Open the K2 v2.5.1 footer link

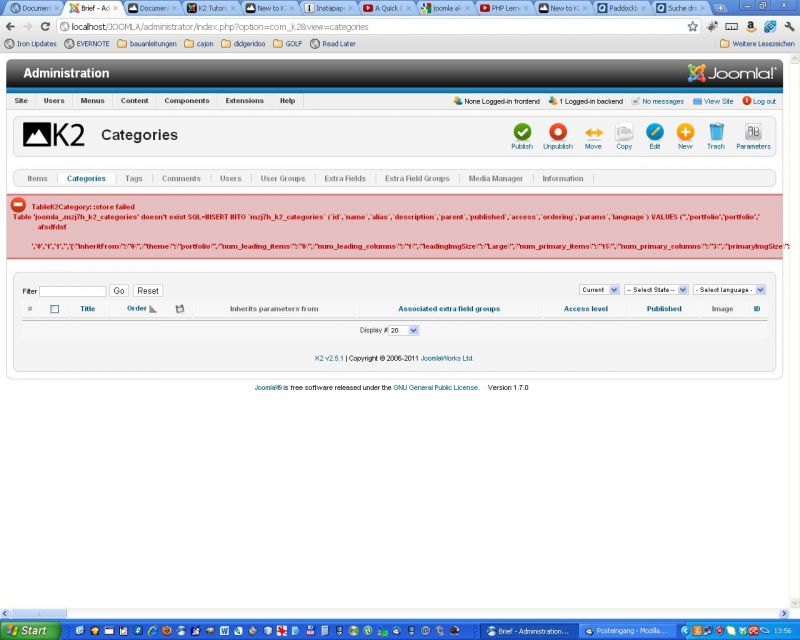click(329, 358)
